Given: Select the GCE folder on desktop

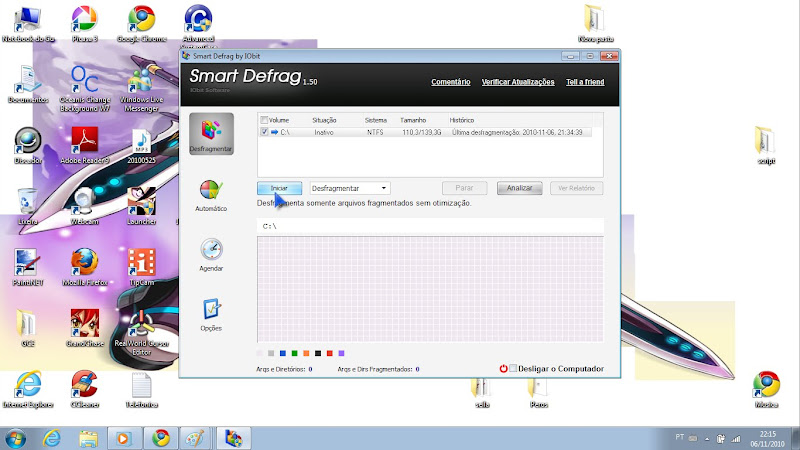Looking at the screenshot, I should (28, 328).
